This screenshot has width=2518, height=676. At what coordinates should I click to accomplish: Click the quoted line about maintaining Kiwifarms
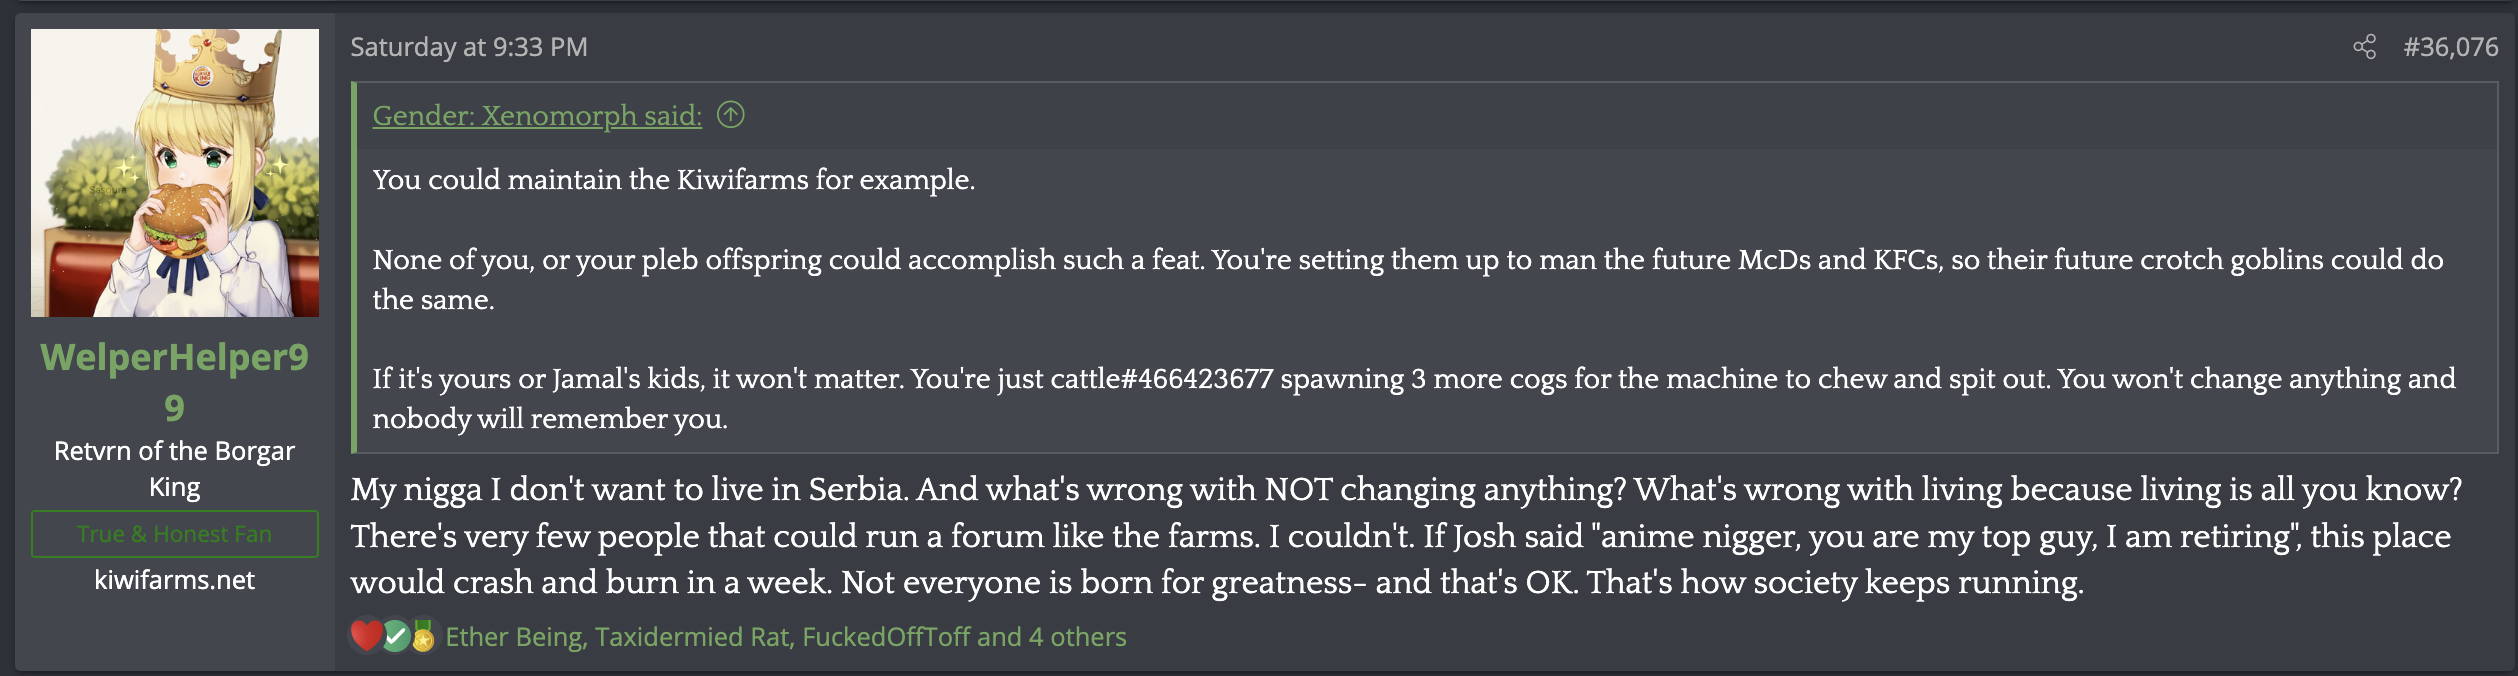673,180
